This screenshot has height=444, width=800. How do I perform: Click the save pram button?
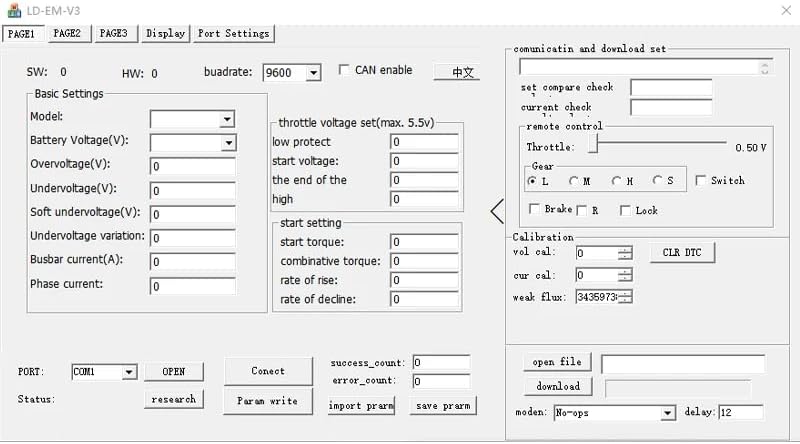point(443,406)
